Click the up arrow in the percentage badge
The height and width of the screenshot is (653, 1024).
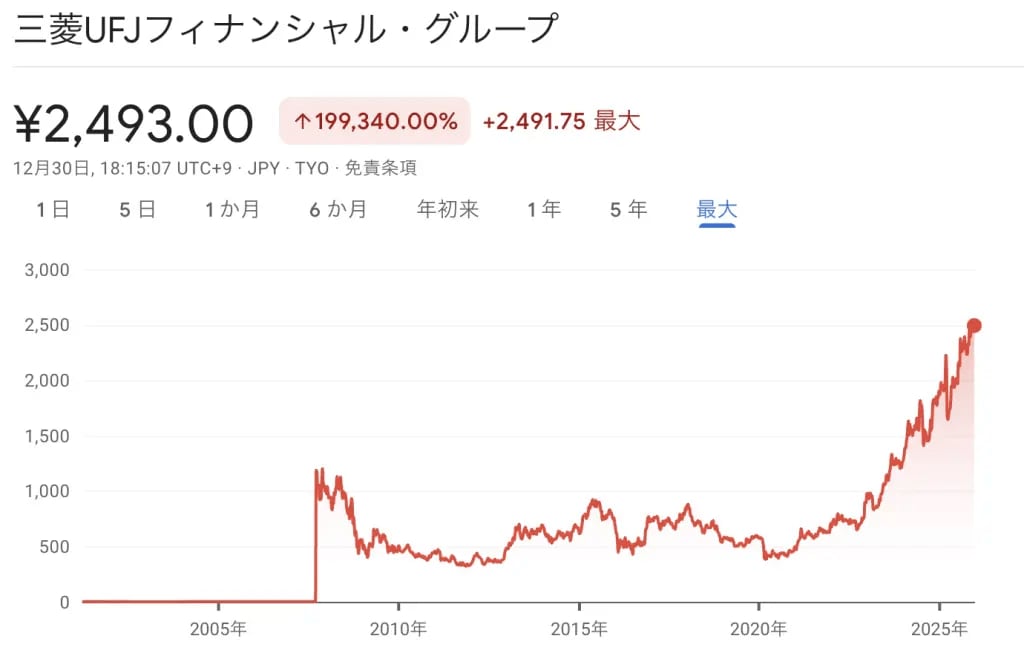(302, 122)
